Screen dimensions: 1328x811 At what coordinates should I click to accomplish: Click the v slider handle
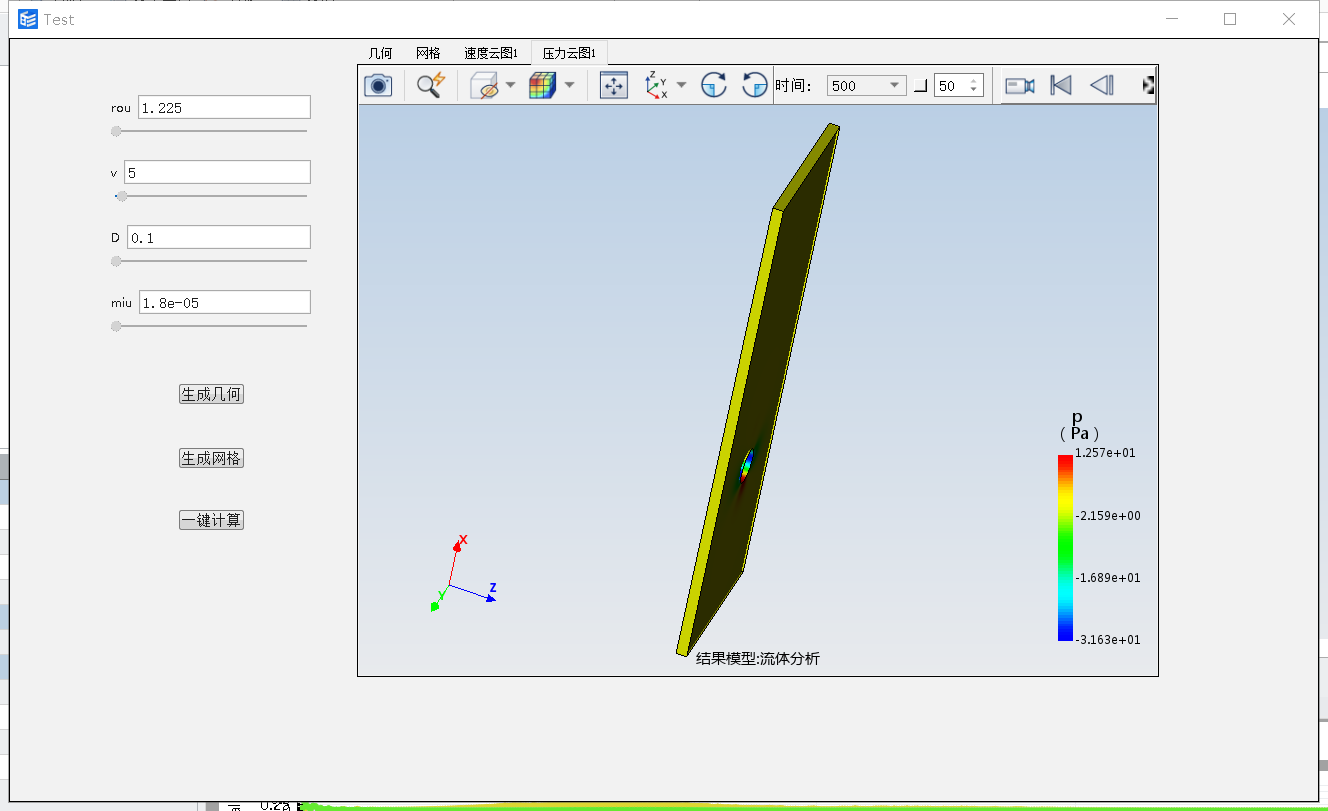pyautogui.click(x=122, y=196)
